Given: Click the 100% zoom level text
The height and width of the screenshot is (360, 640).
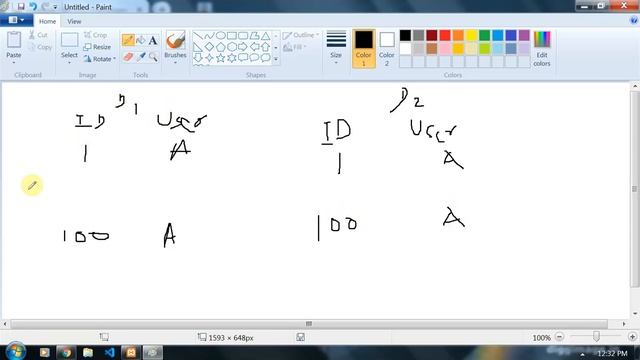Looking at the screenshot, I should [541, 338].
